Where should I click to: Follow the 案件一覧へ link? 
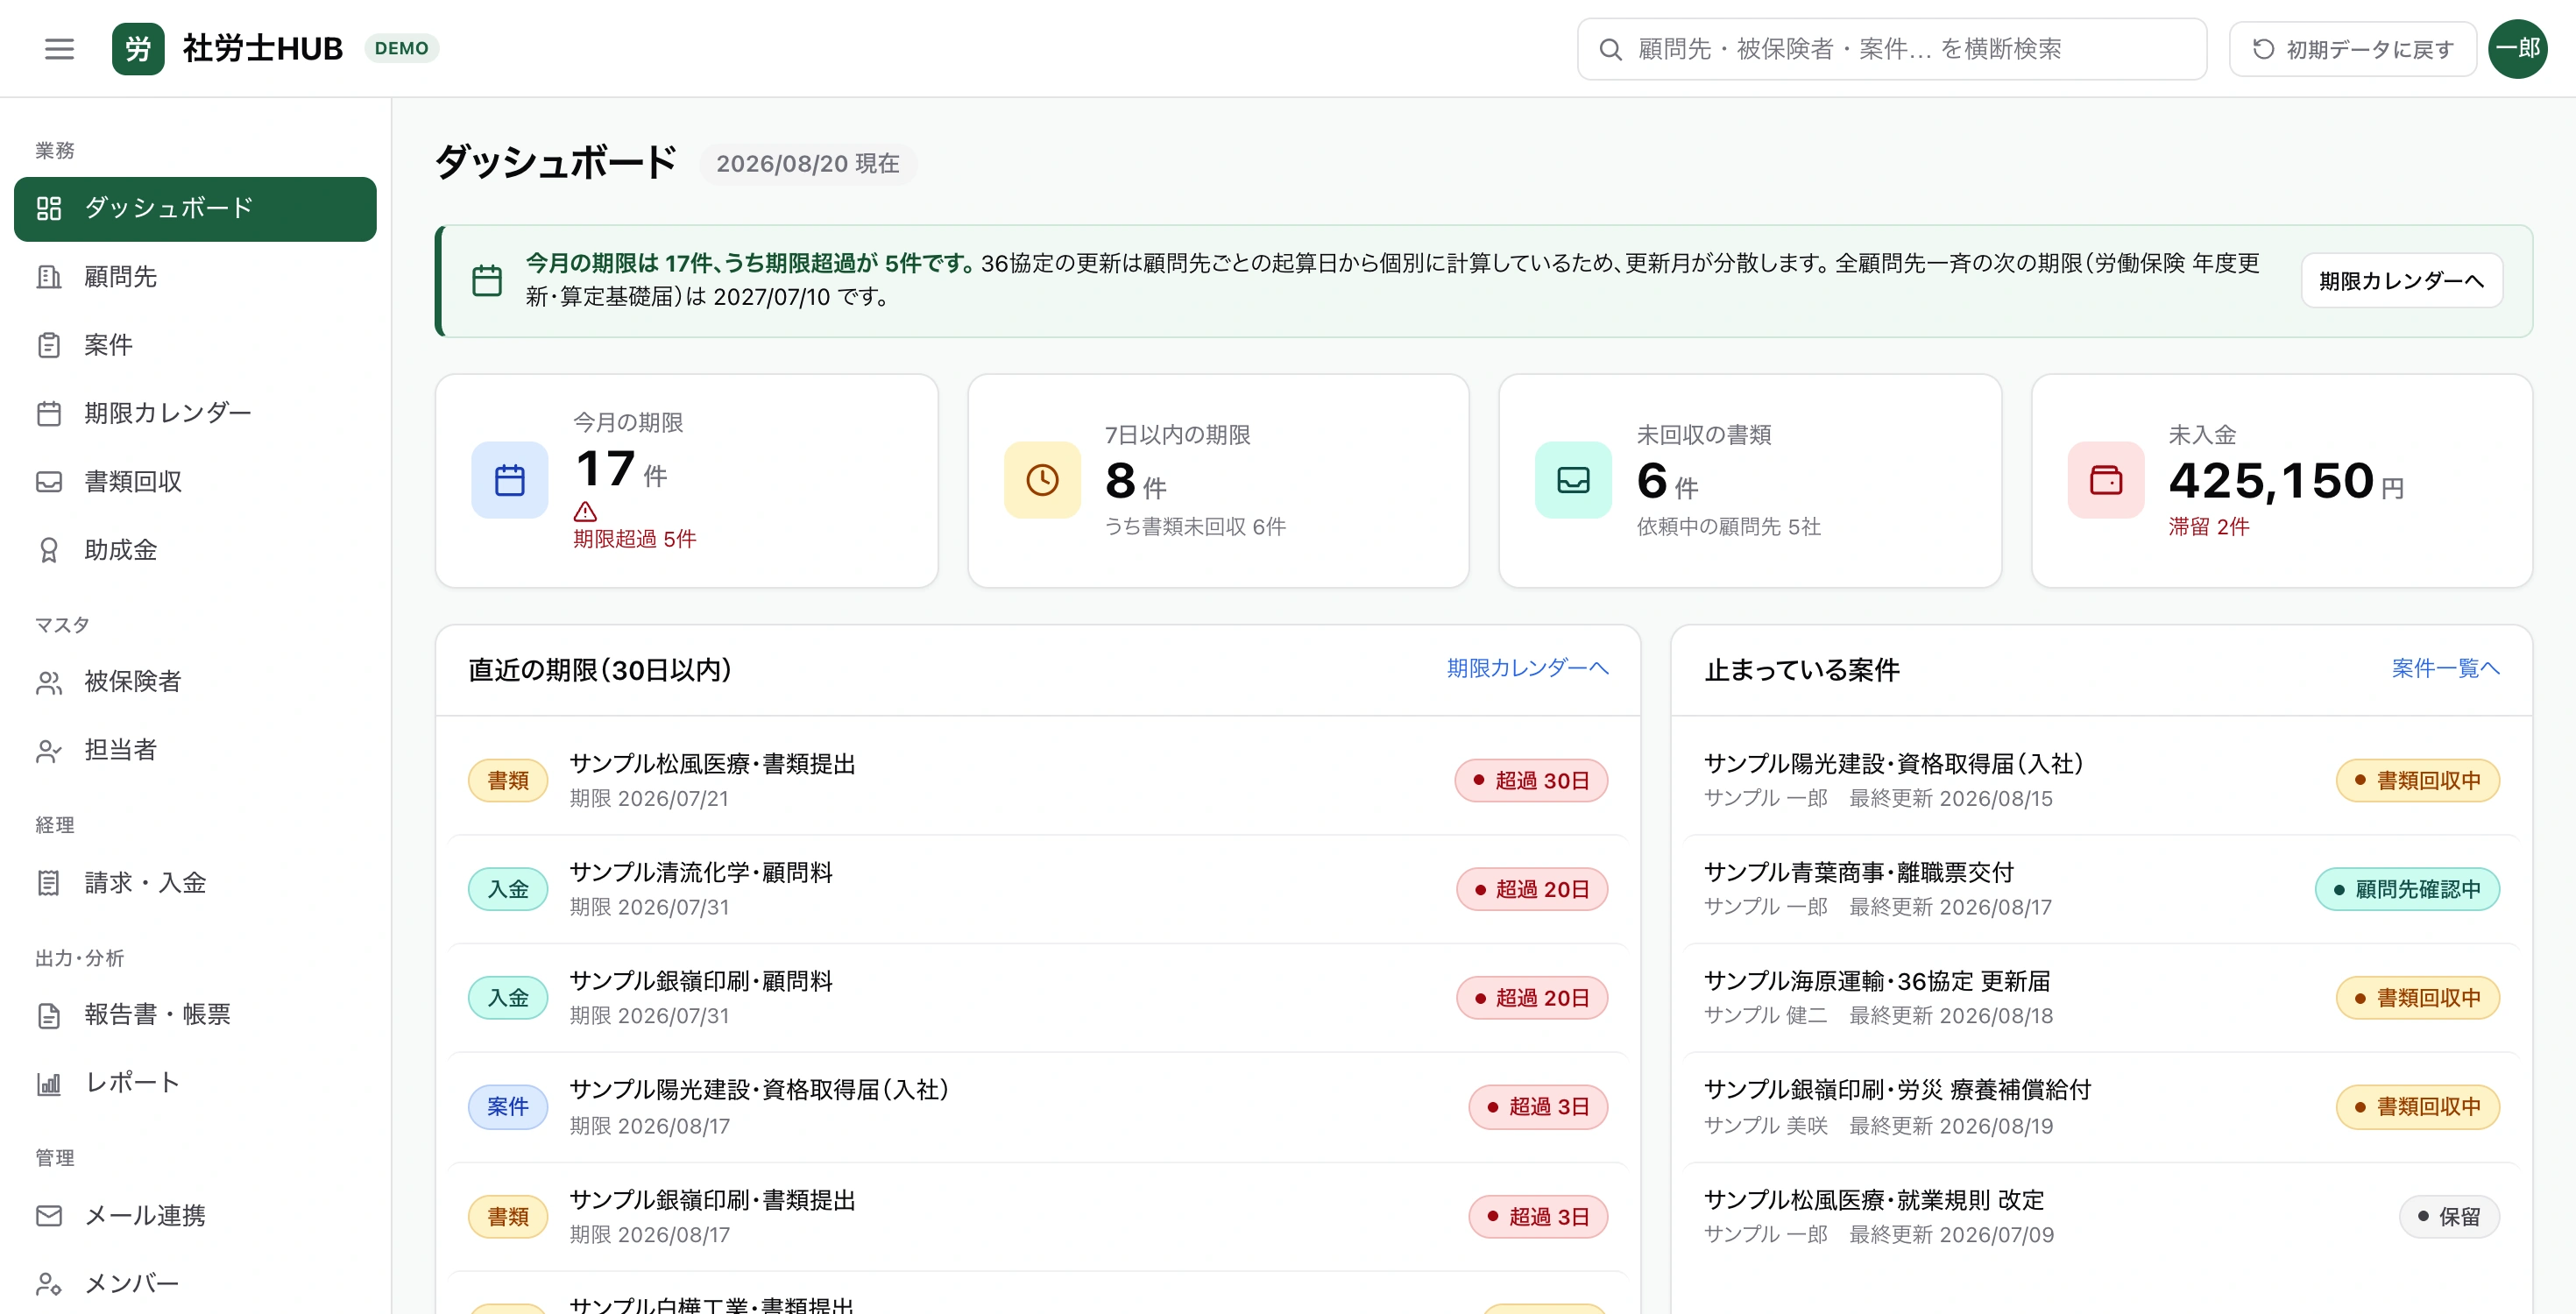tap(2445, 668)
